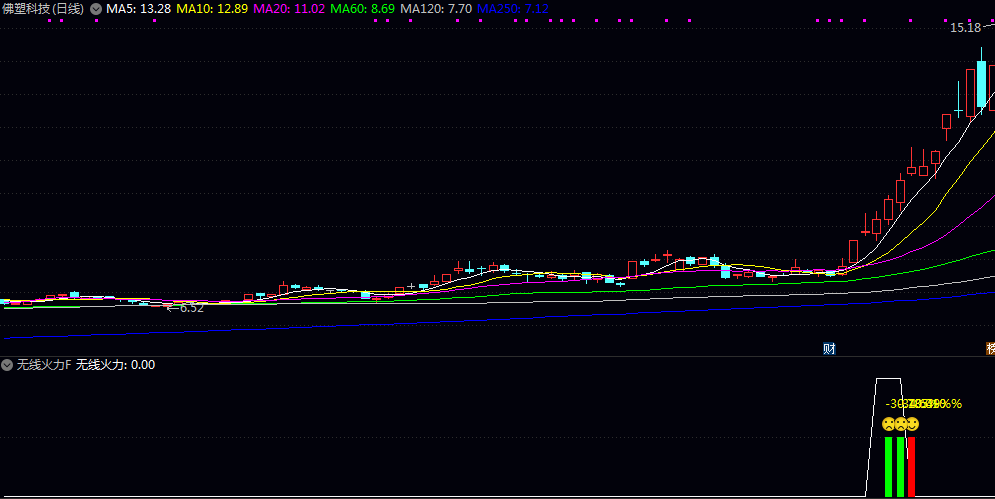Open the 财 financial marker
This screenshot has width=995, height=499.
829,349
